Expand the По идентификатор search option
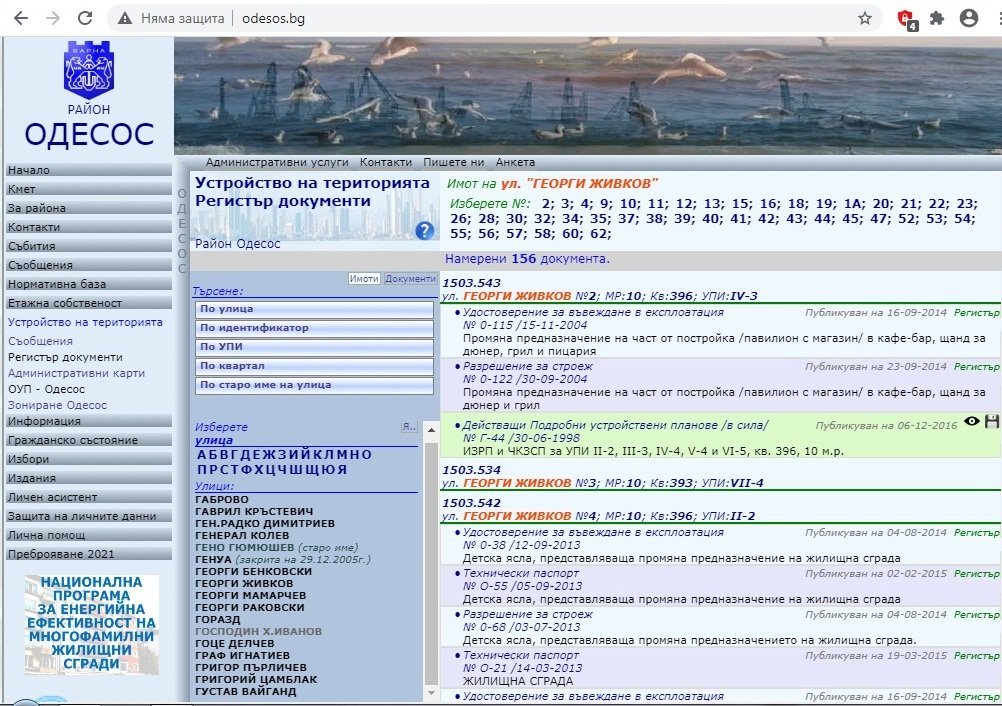Image resolution: width=1002 pixels, height=706 pixels. tap(314, 328)
